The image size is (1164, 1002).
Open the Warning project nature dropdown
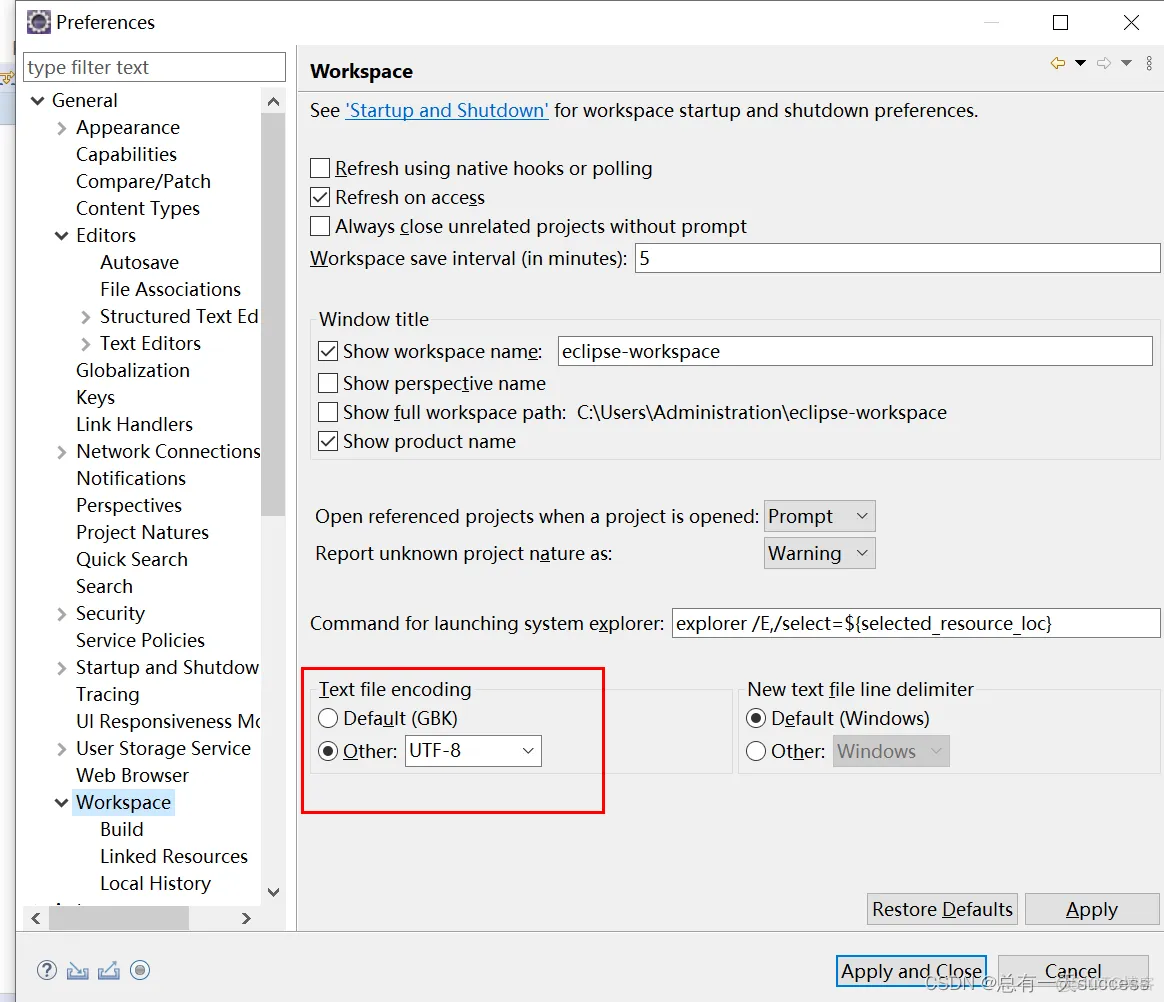click(x=820, y=553)
